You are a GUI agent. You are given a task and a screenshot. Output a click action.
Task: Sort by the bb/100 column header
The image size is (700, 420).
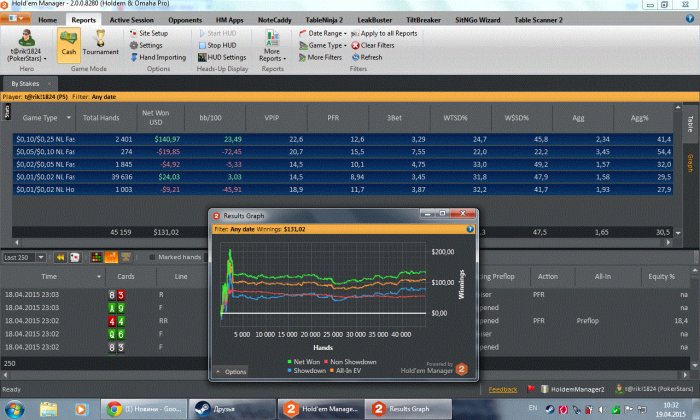pyautogui.click(x=210, y=118)
